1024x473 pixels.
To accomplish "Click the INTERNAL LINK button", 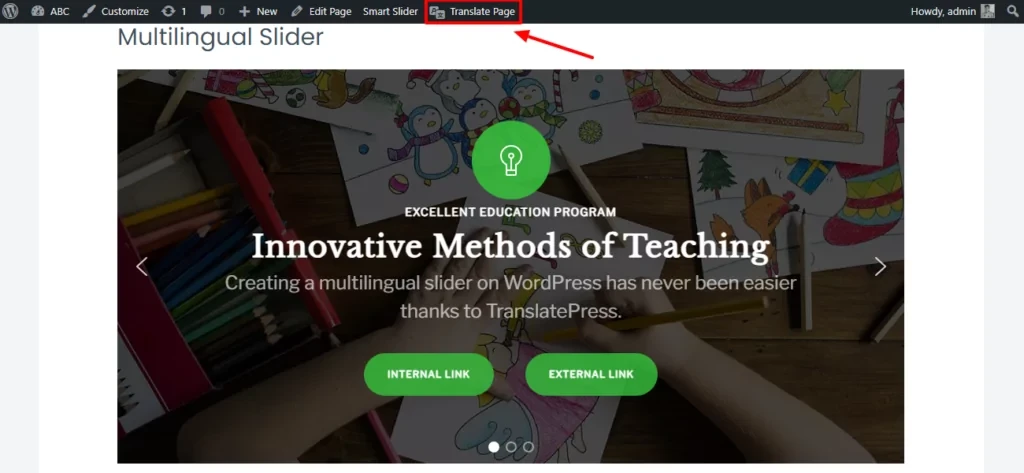I will (428, 374).
